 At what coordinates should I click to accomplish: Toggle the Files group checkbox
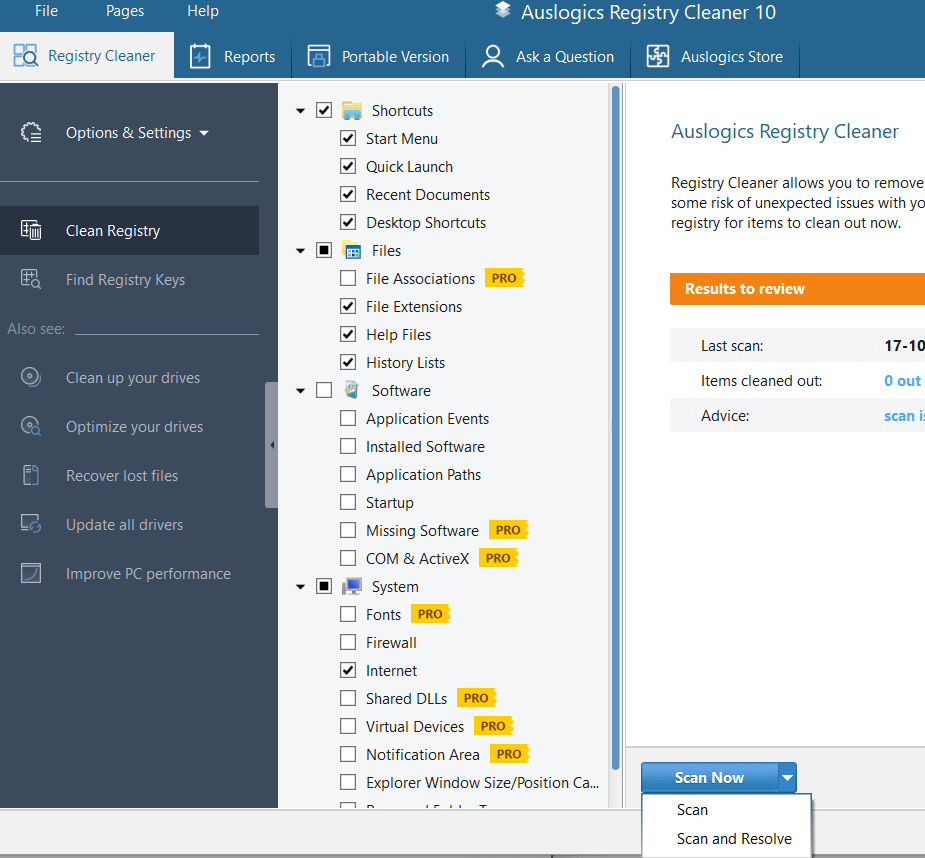point(324,250)
